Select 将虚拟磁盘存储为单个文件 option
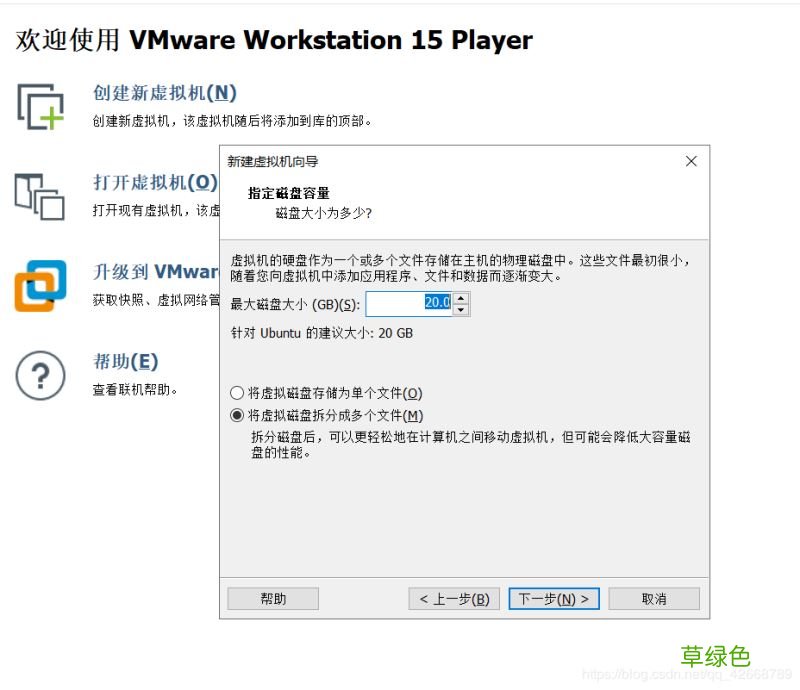The image size is (800, 690). click(327, 393)
